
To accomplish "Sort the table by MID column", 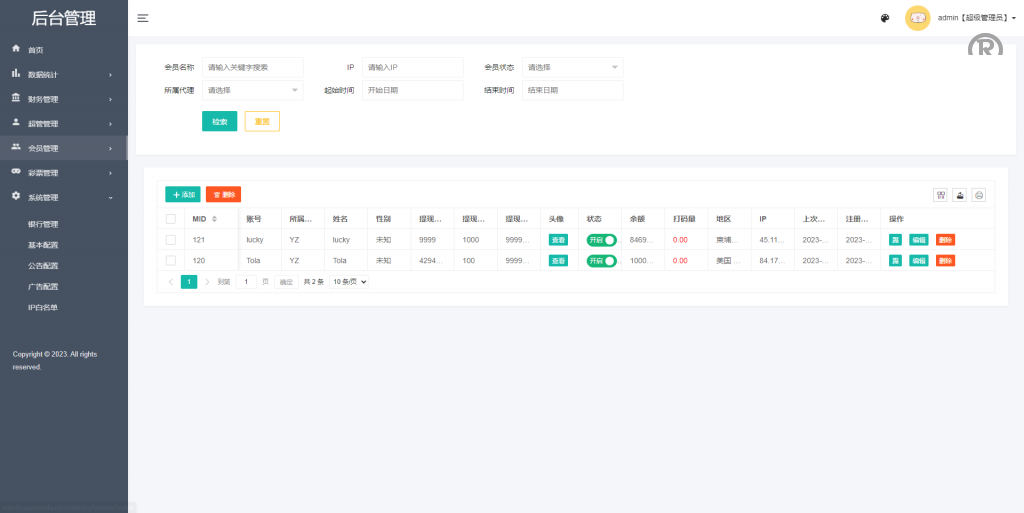I will pos(214,219).
